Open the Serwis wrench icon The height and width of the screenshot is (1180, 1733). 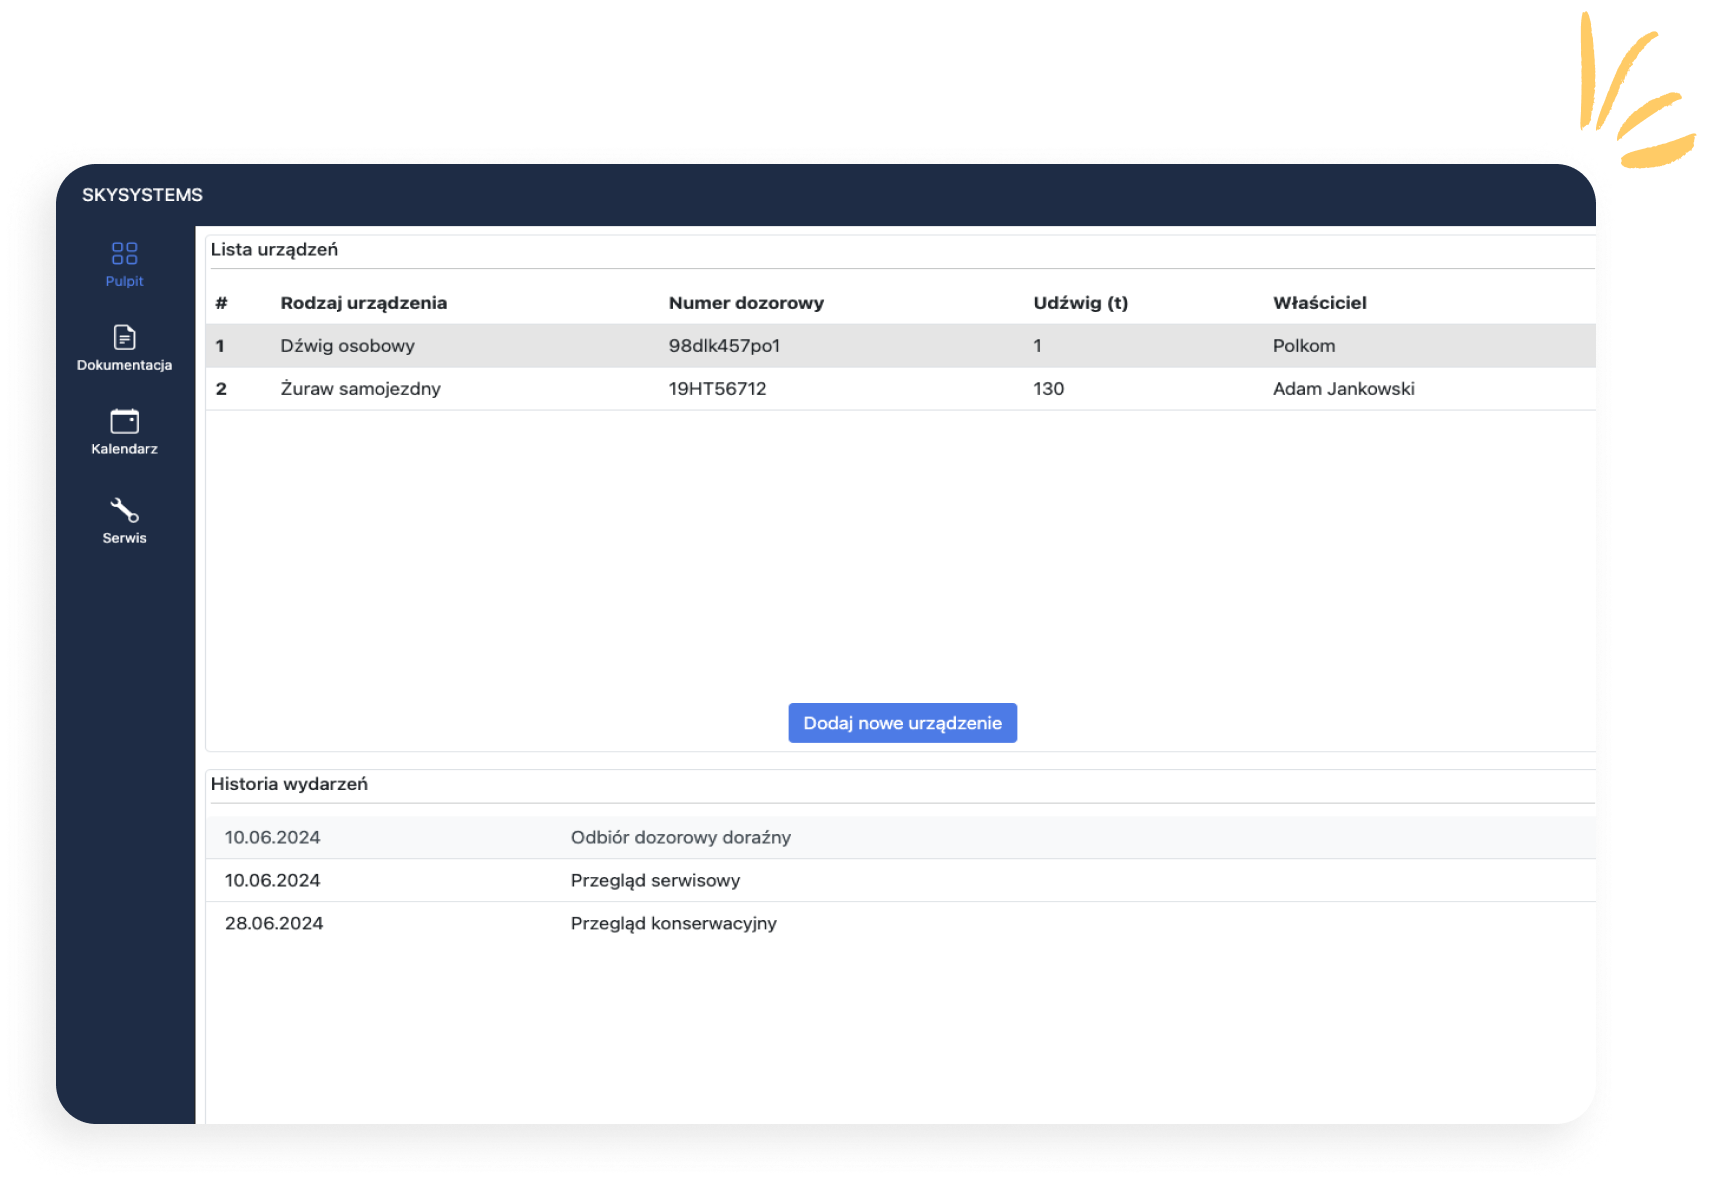pos(124,510)
